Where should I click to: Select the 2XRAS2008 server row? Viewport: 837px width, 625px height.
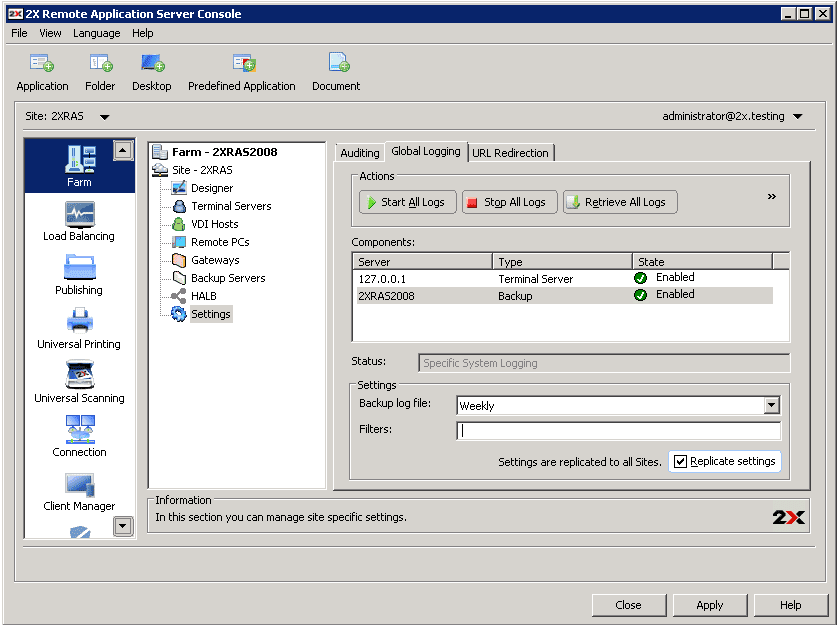[564, 296]
